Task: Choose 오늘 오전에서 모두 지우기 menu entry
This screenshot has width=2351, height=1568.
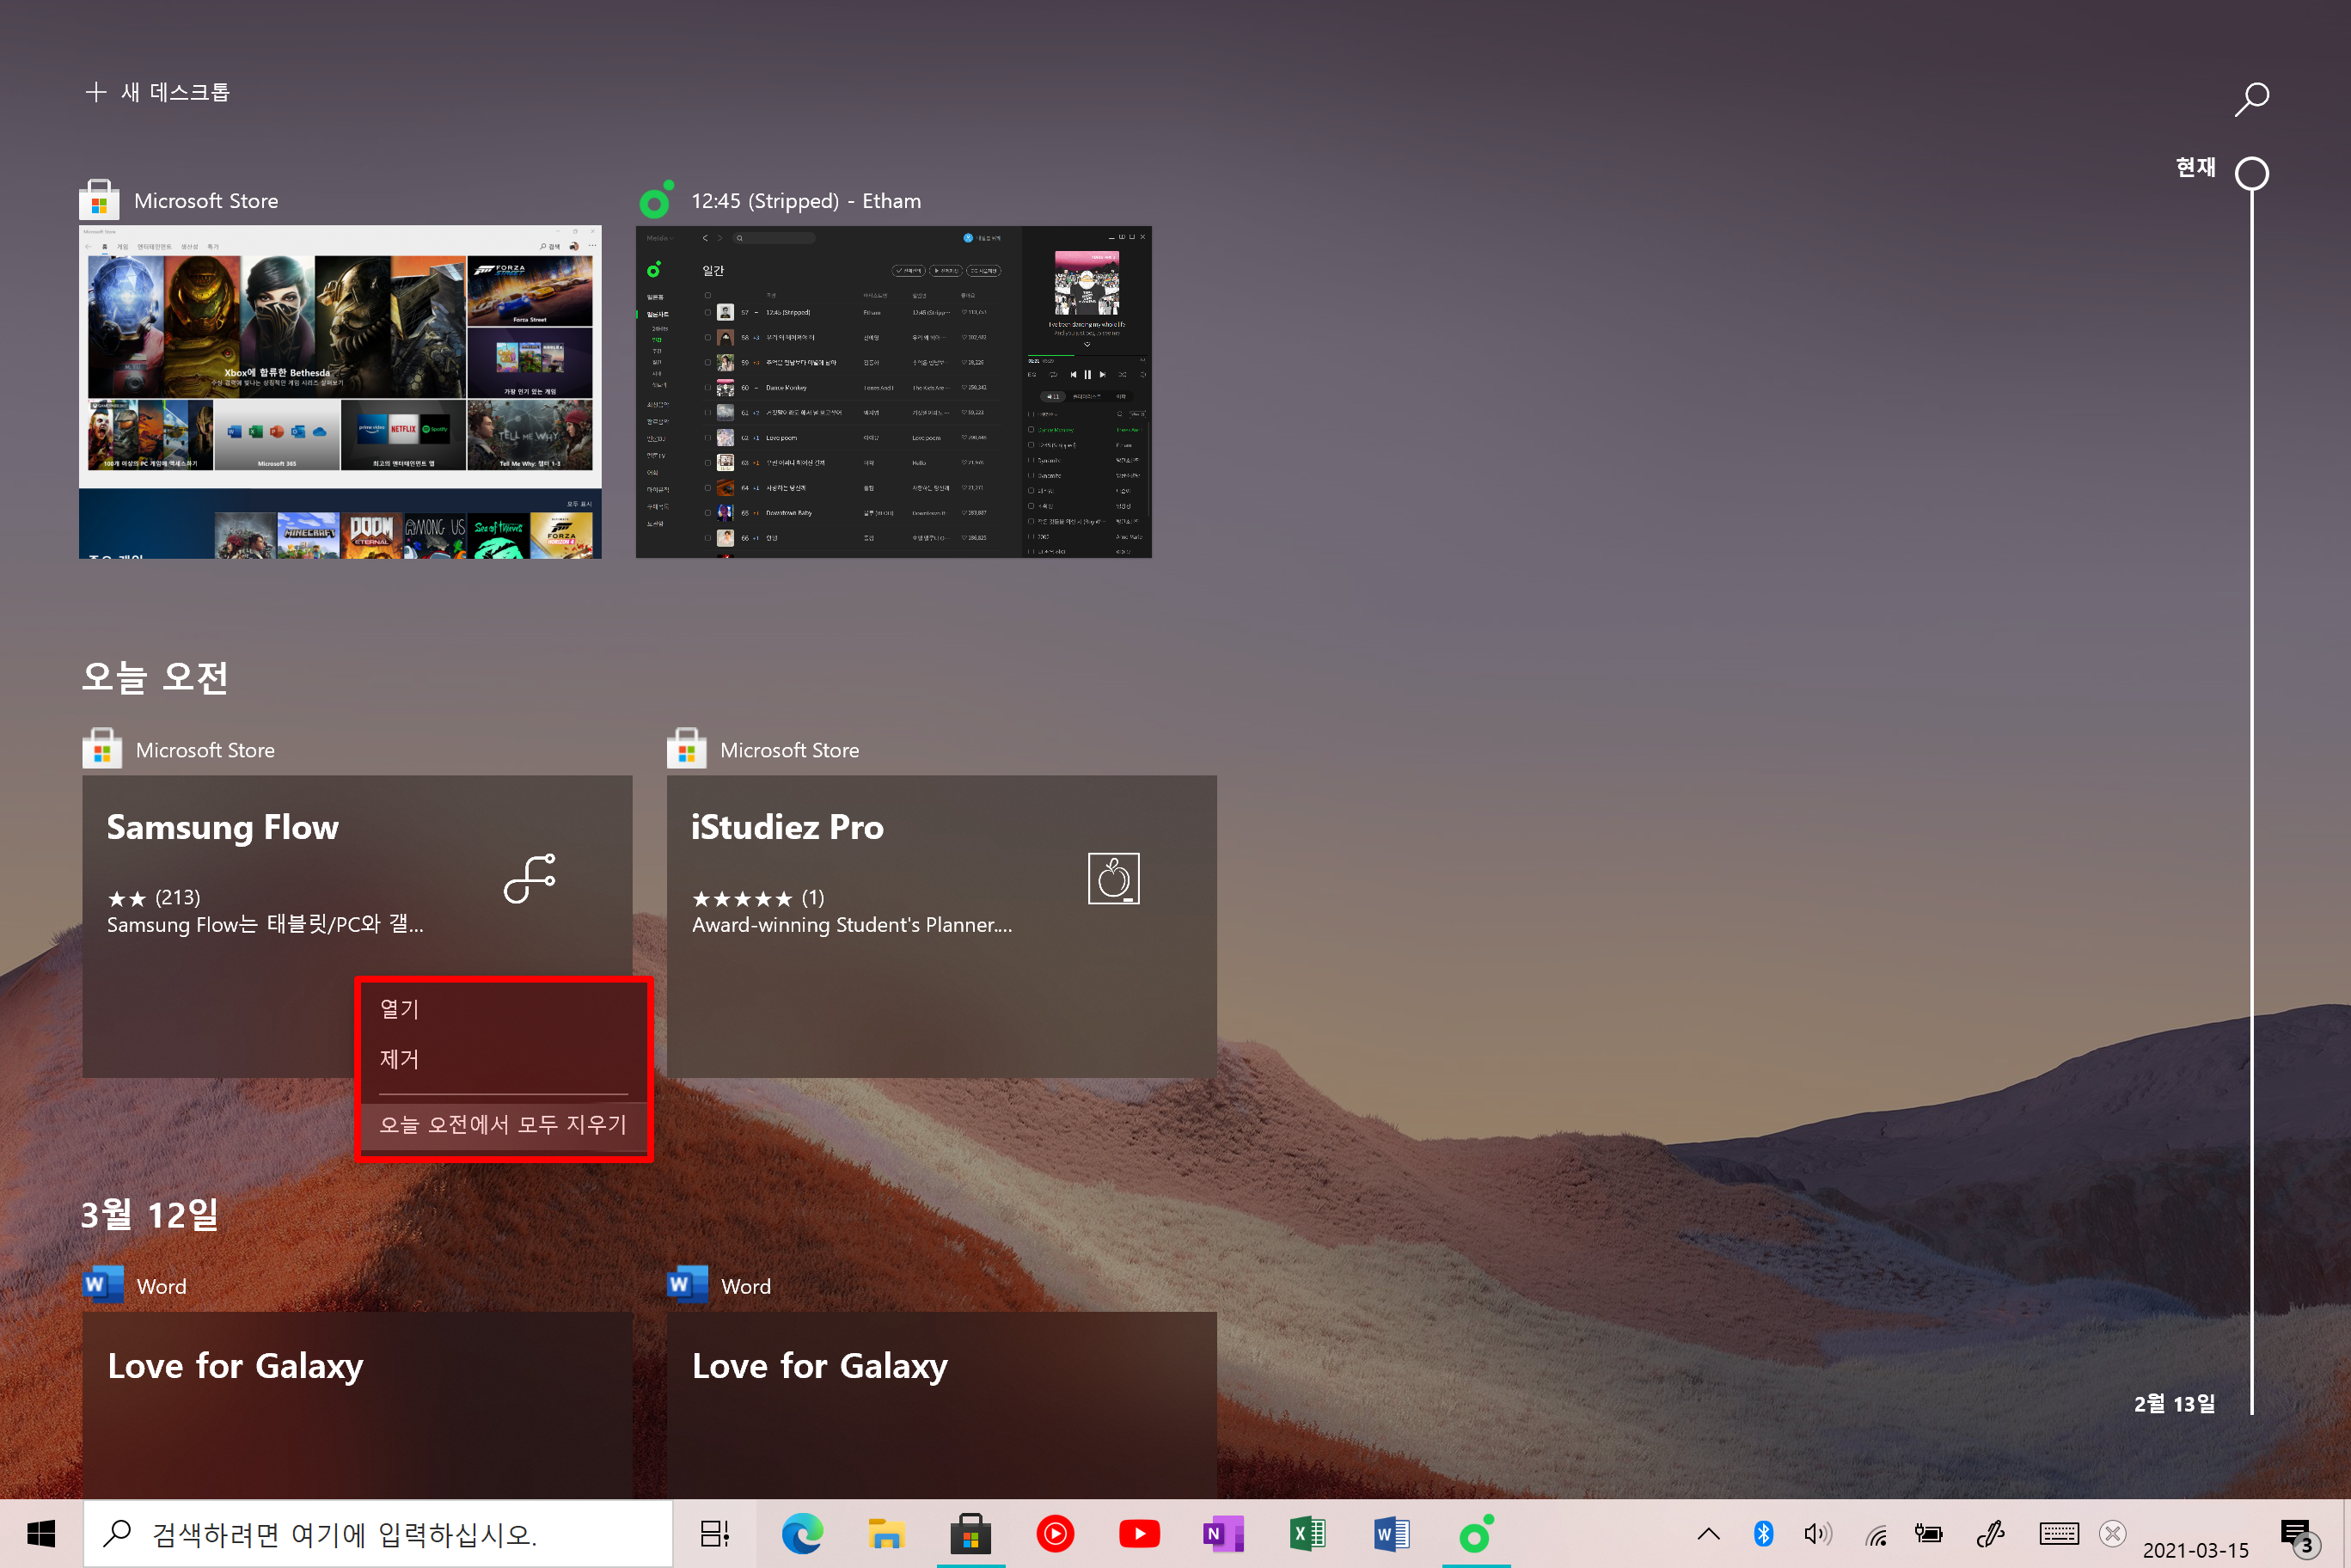Action: (503, 1124)
